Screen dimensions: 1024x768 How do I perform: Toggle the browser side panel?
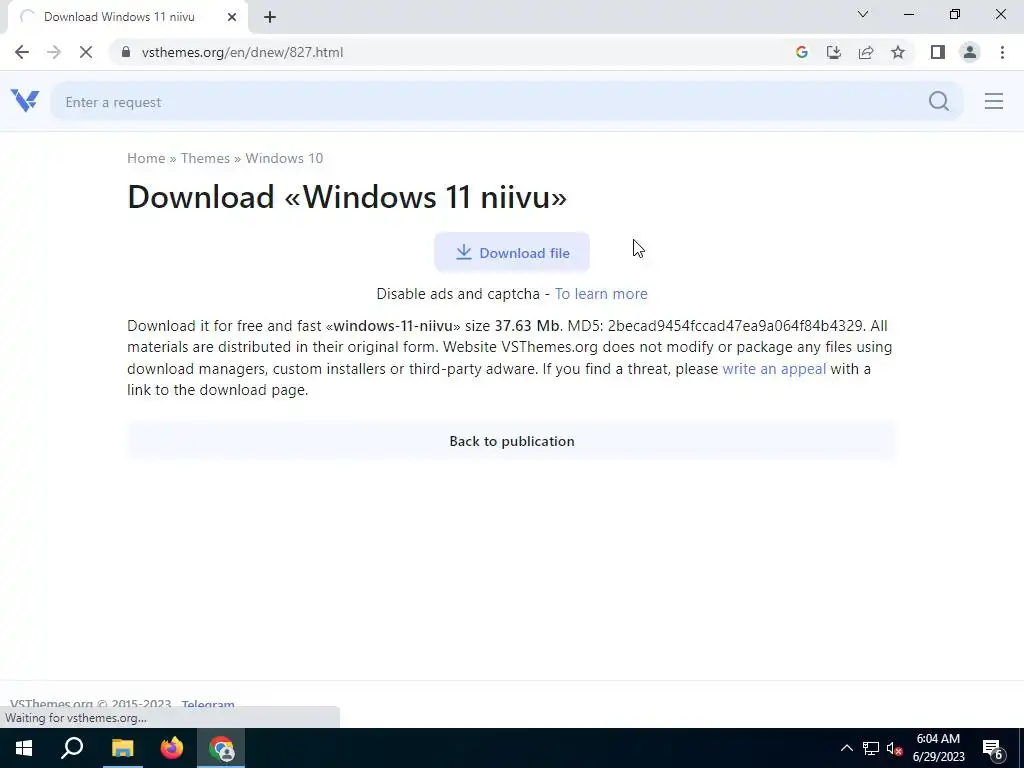tap(937, 52)
